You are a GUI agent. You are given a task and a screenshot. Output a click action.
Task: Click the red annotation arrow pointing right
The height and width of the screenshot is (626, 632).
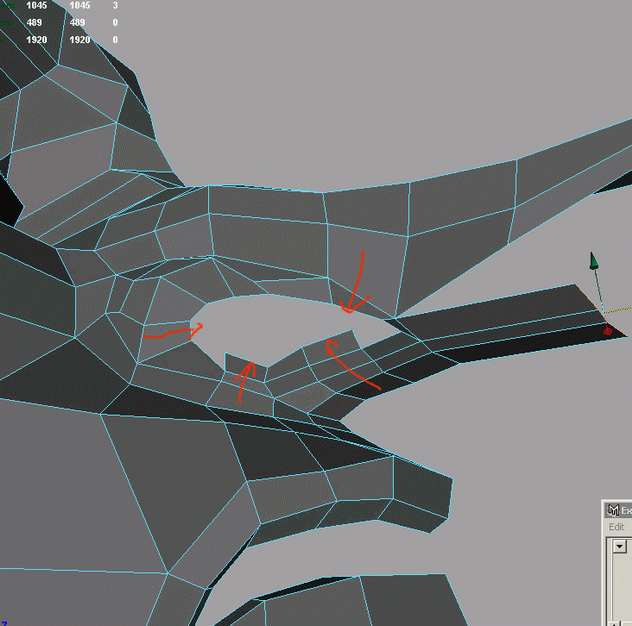[174, 332]
